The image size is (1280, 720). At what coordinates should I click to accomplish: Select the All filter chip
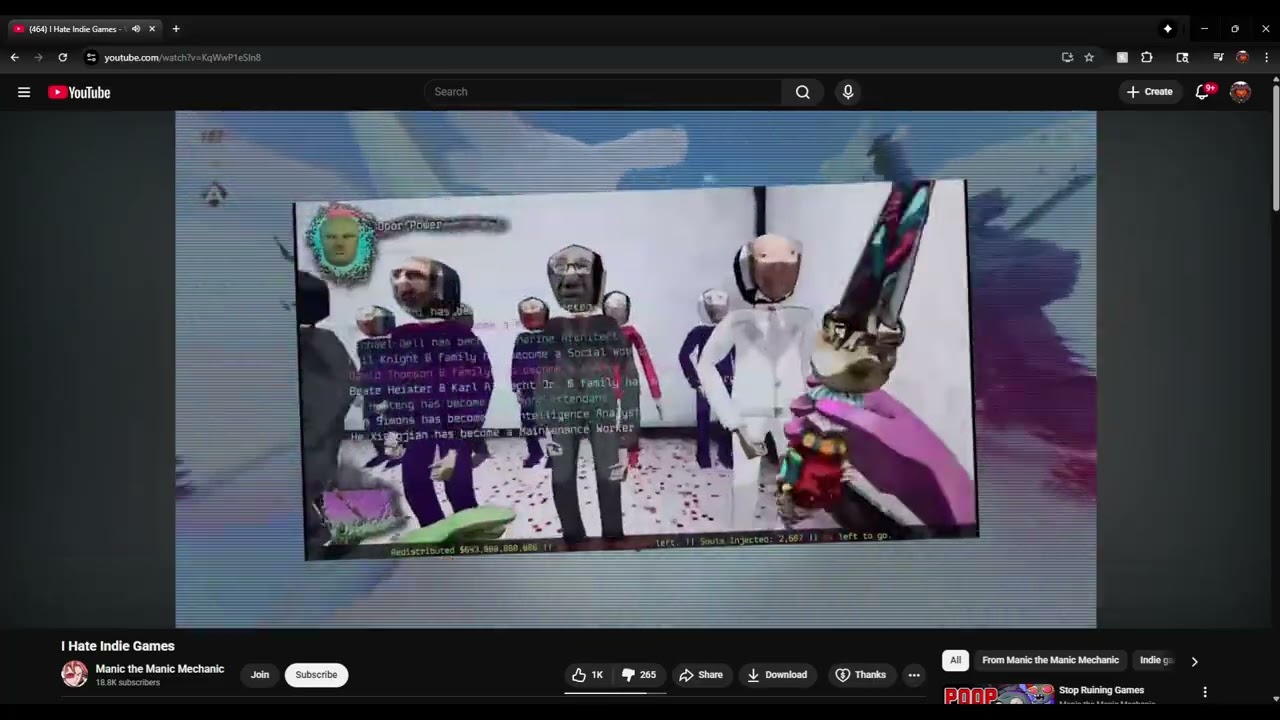(x=955, y=660)
